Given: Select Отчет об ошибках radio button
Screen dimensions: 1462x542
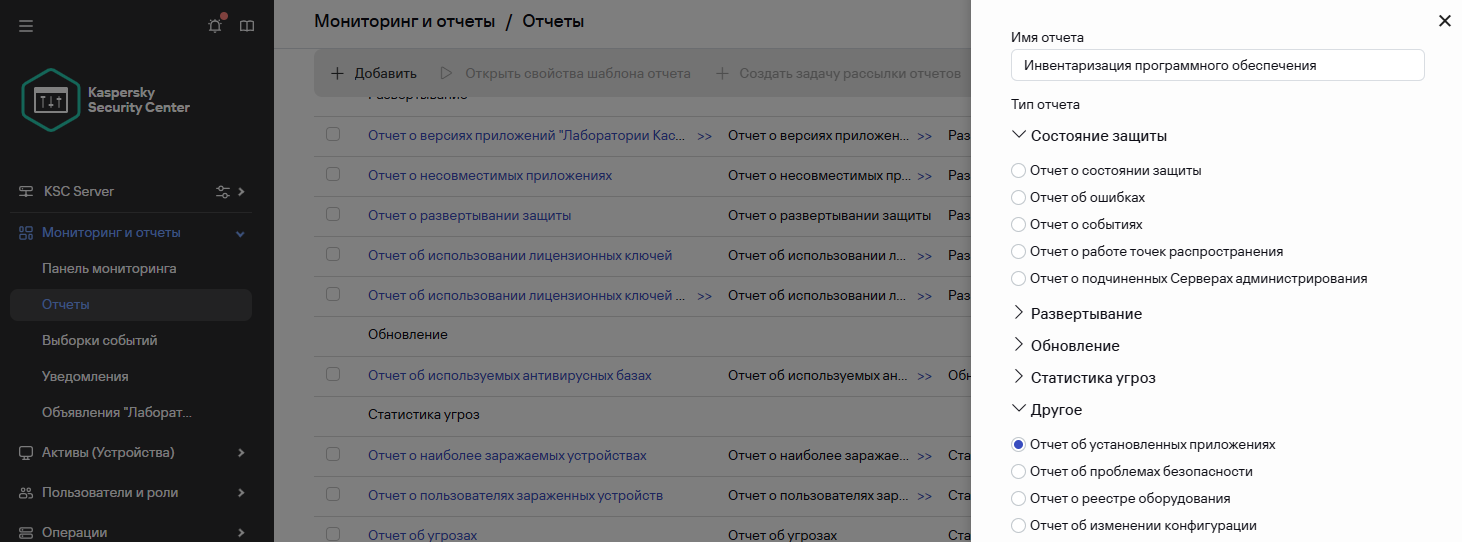Looking at the screenshot, I should click(1018, 198).
